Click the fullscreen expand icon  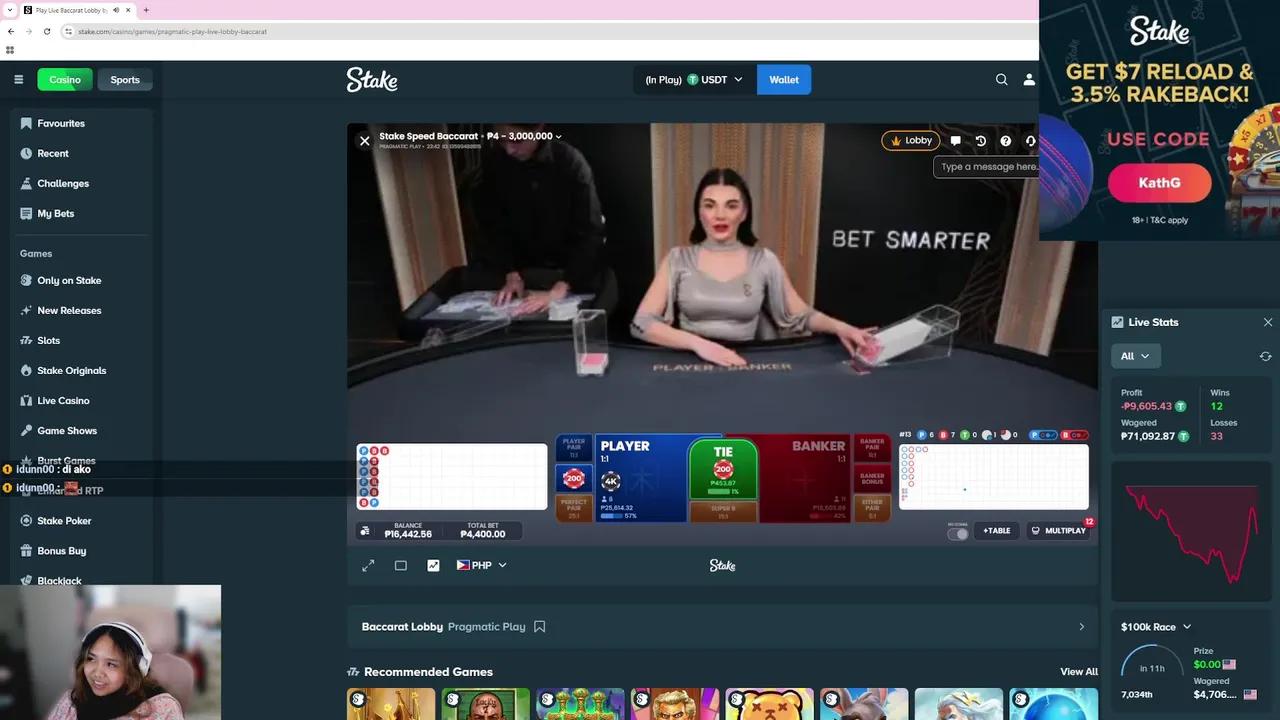coord(368,565)
